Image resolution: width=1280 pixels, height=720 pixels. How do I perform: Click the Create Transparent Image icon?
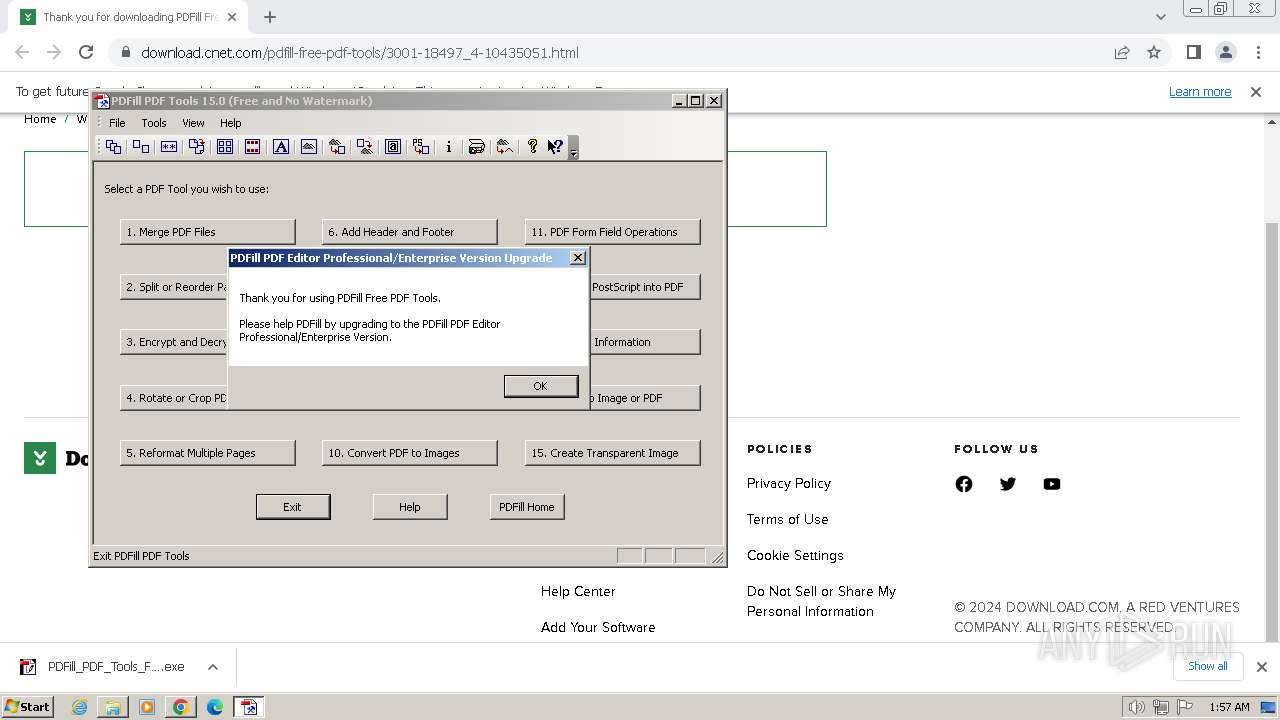[505, 147]
